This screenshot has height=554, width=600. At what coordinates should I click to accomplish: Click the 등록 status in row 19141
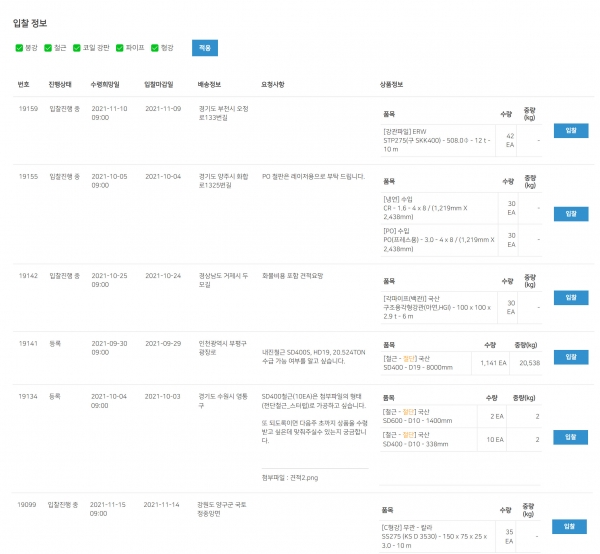(x=55, y=343)
